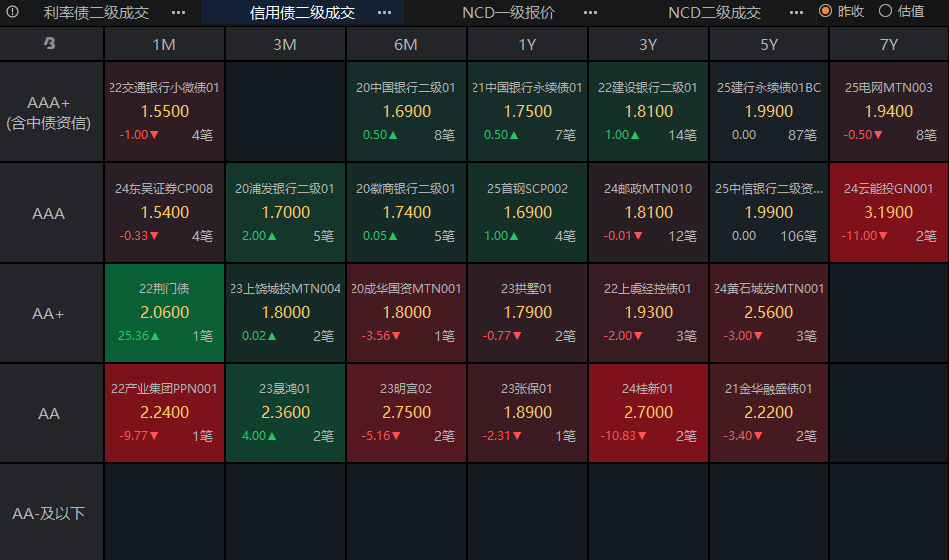Click the info icon beside 利率债二级成交
The width and height of the screenshot is (949, 560).
pos(12,12)
